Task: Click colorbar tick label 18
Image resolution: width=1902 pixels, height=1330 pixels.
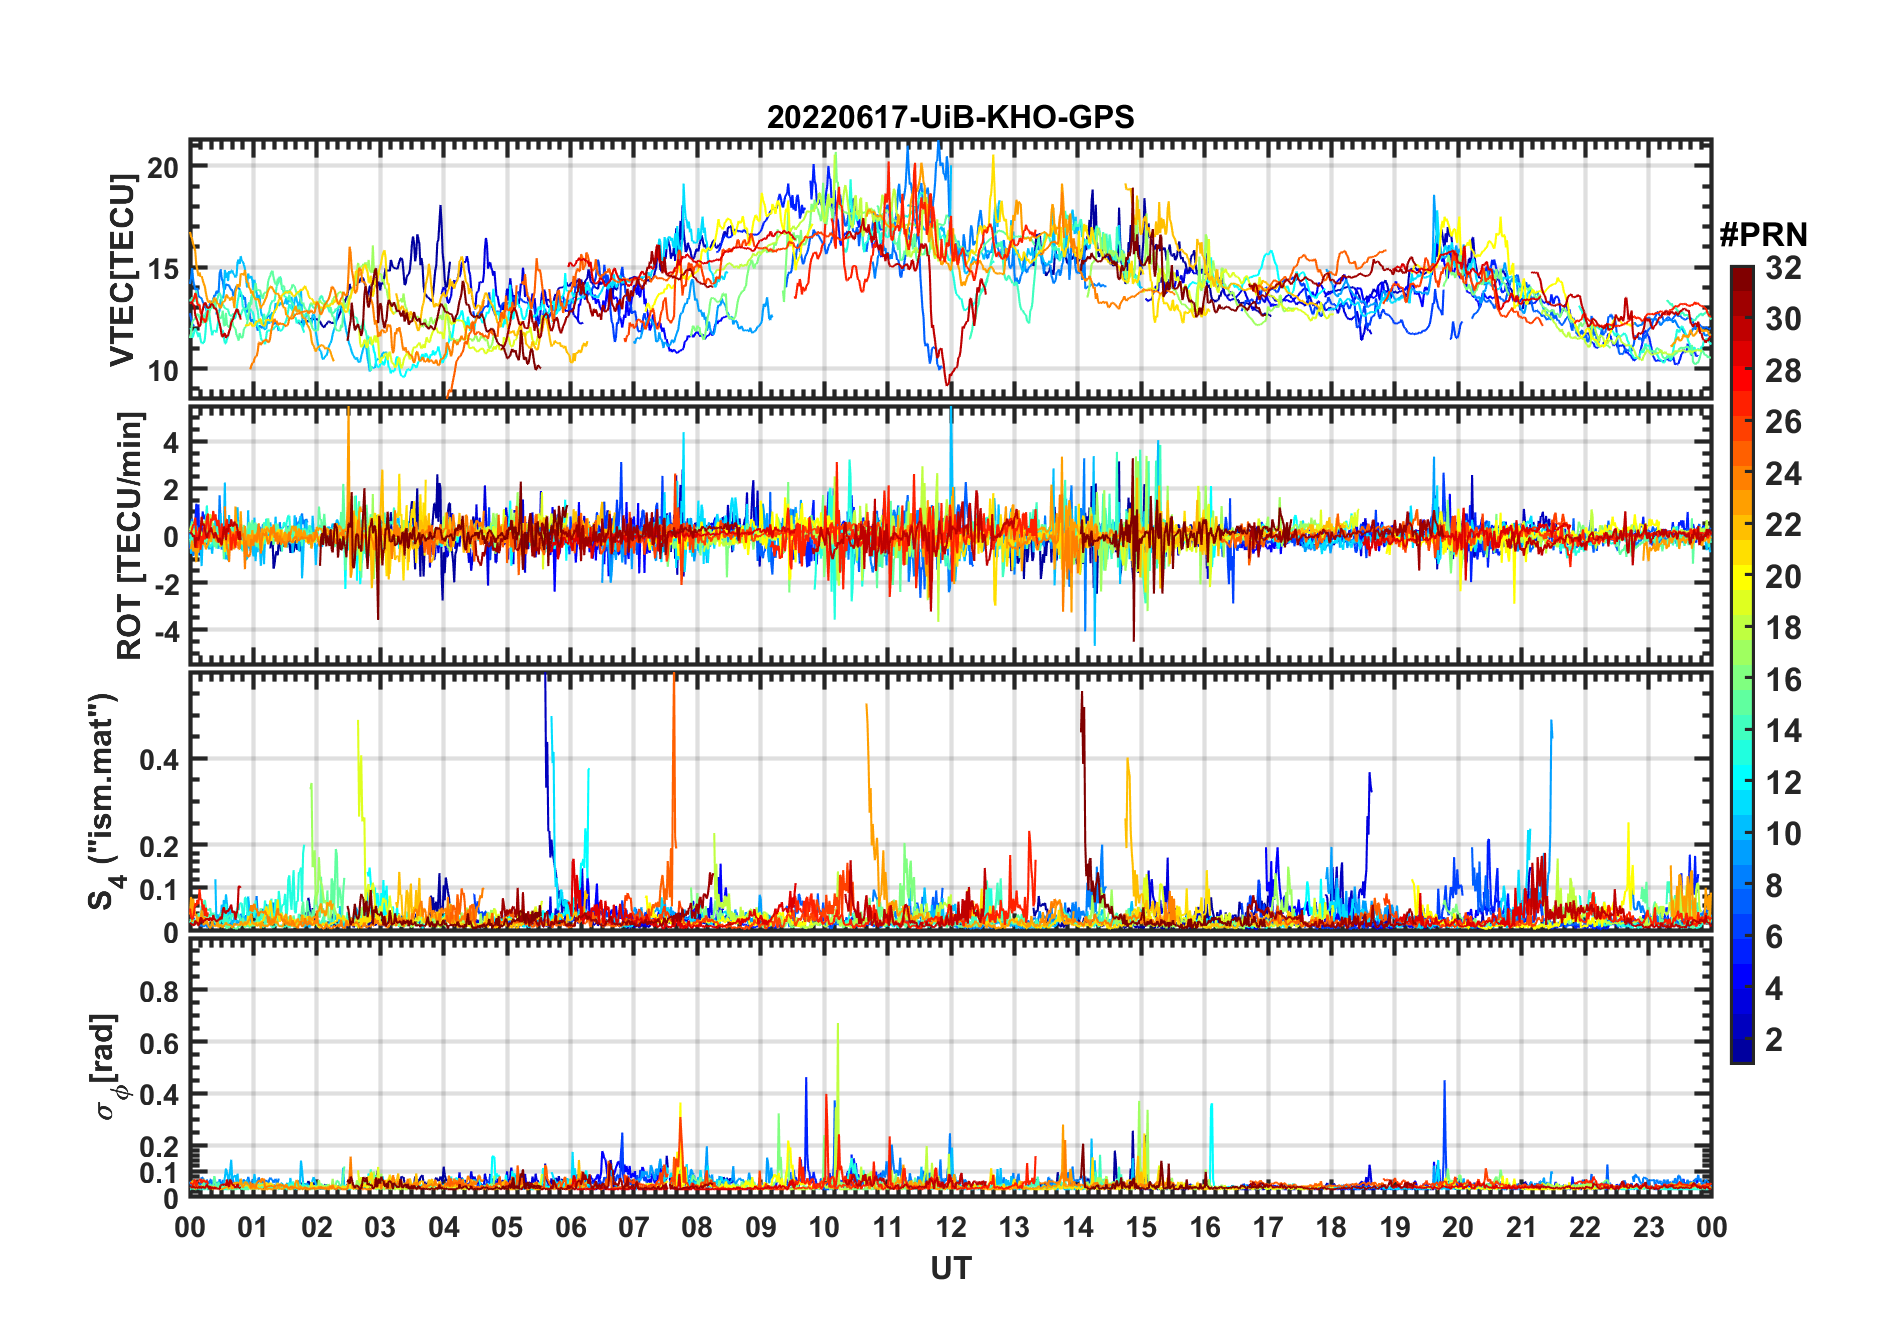Action: tap(1783, 628)
